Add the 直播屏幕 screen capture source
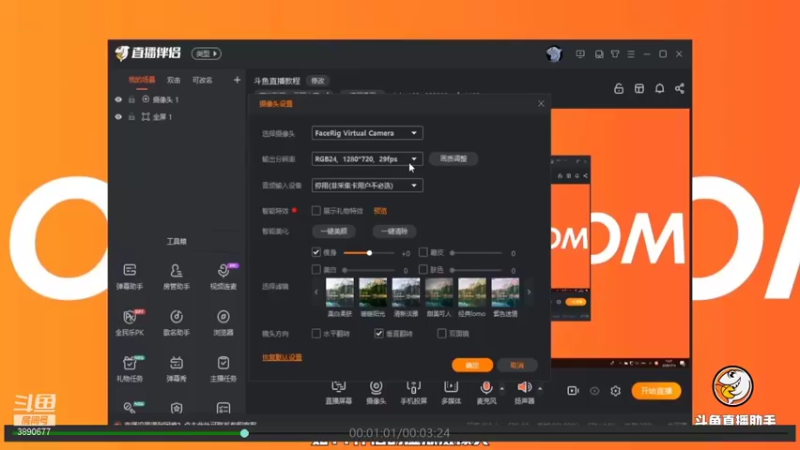This screenshot has width=800, height=450. pyautogui.click(x=338, y=392)
